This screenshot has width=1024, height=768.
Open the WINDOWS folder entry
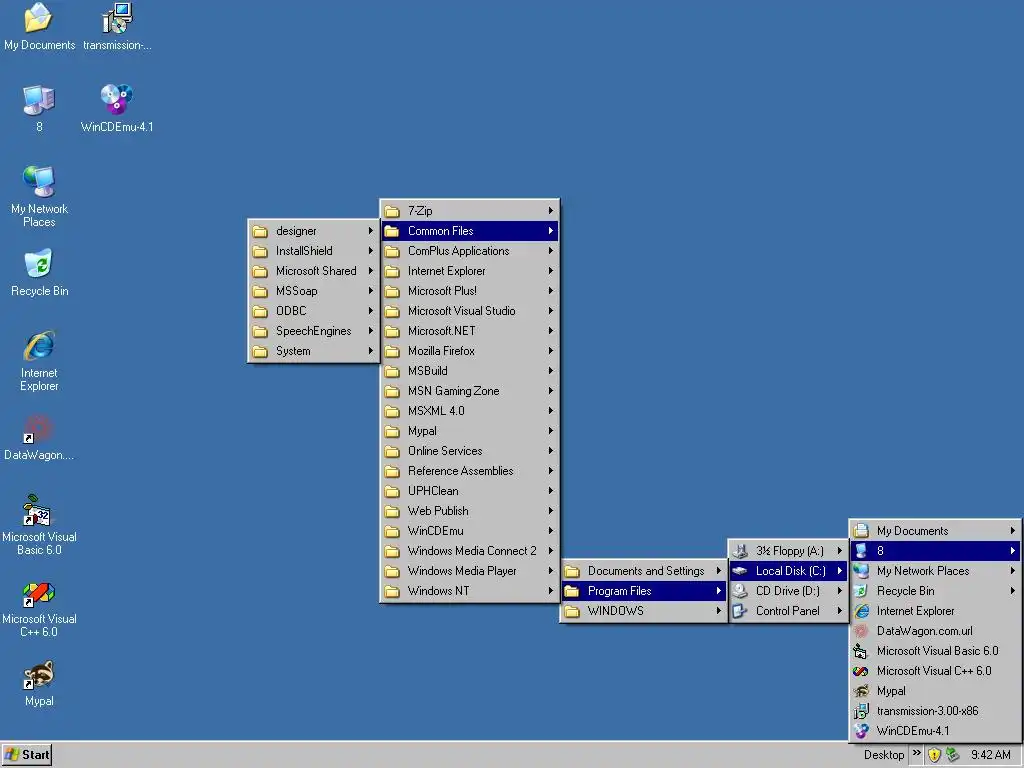644,611
